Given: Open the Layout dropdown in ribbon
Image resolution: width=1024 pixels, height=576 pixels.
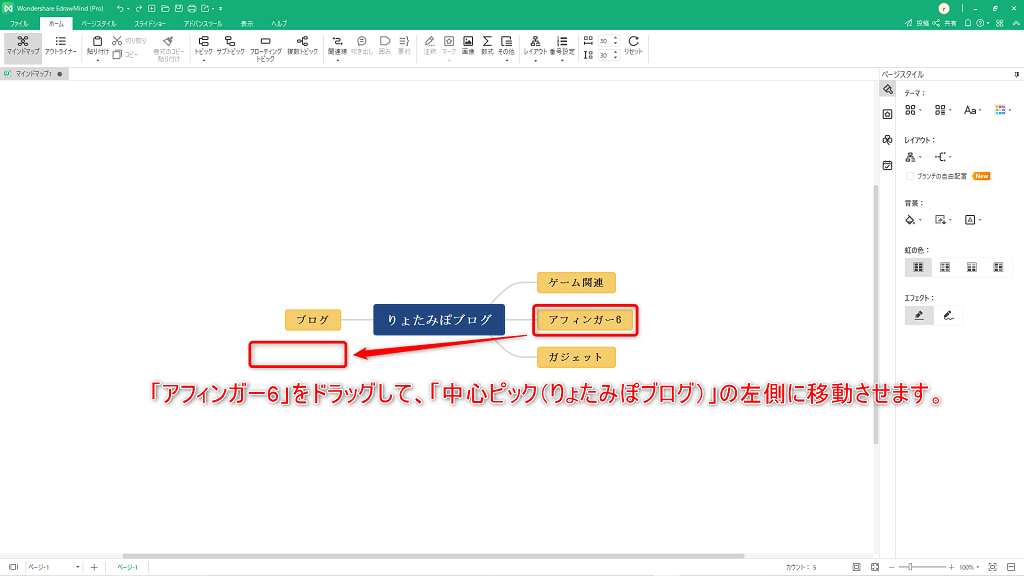Looking at the screenshot, I should [535, 61].
